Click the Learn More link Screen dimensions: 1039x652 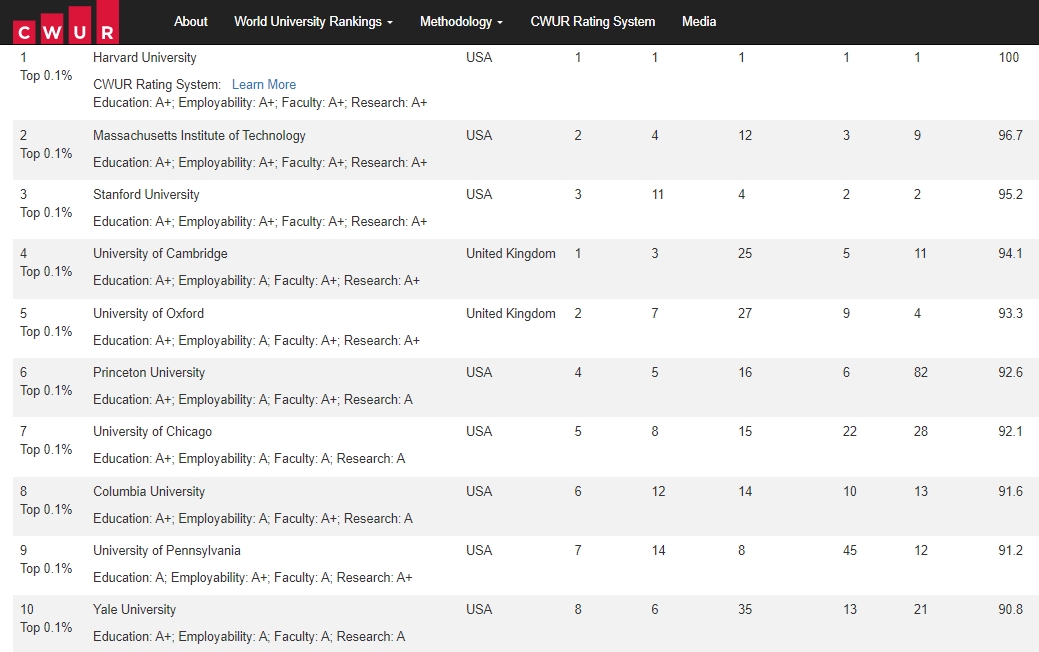(264, 85)
